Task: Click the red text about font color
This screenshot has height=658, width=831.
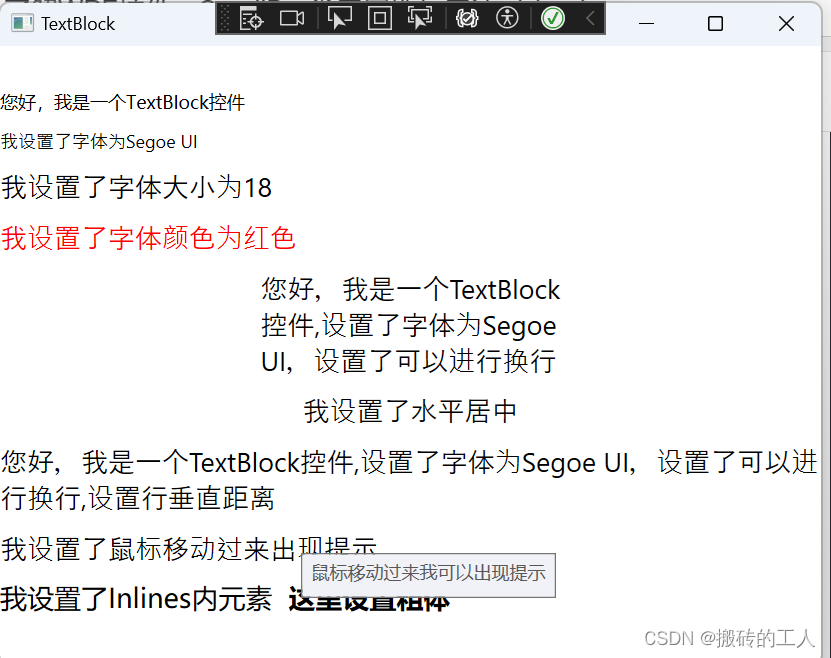Action: pyautogui.click(x=150, y=238)
